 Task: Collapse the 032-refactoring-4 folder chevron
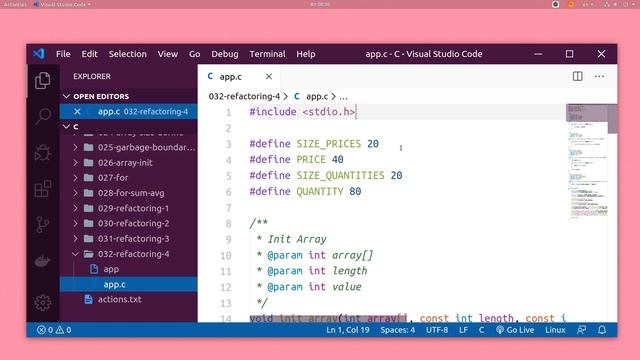75,254
